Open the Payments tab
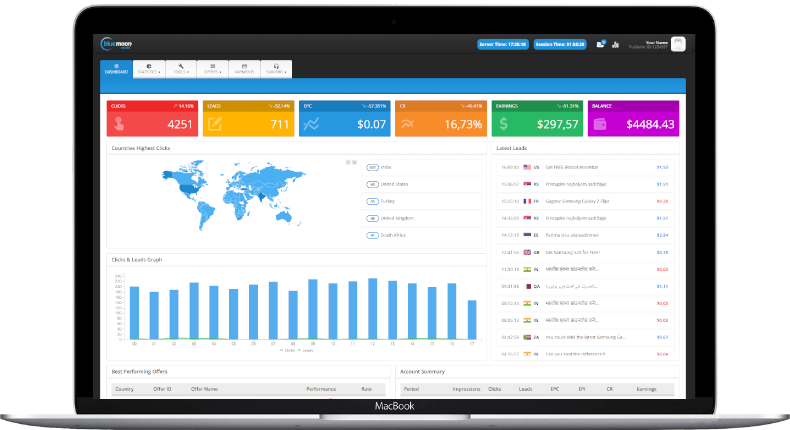Image resolution: width=790 pixels, height=430 pixels. coord(245,68)
